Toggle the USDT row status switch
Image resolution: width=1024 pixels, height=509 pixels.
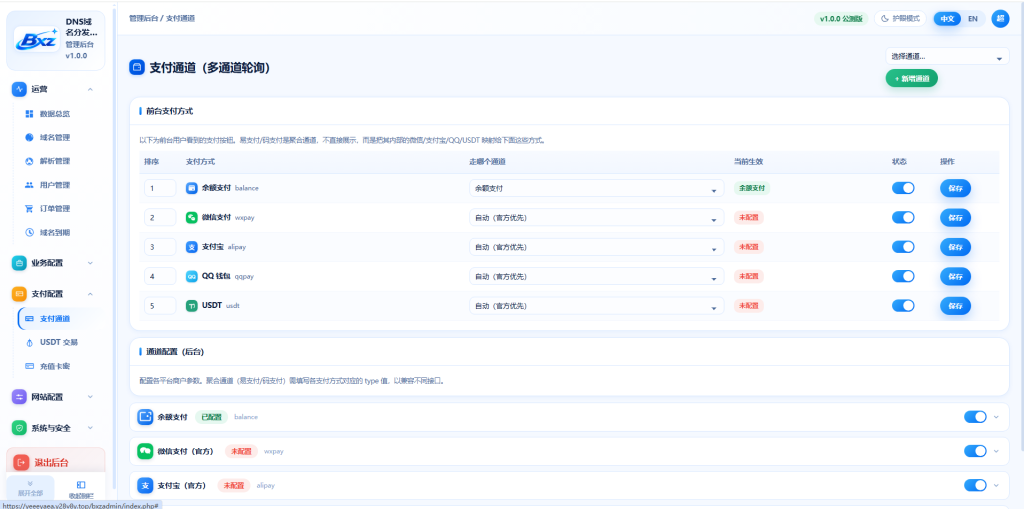[903, 306]
